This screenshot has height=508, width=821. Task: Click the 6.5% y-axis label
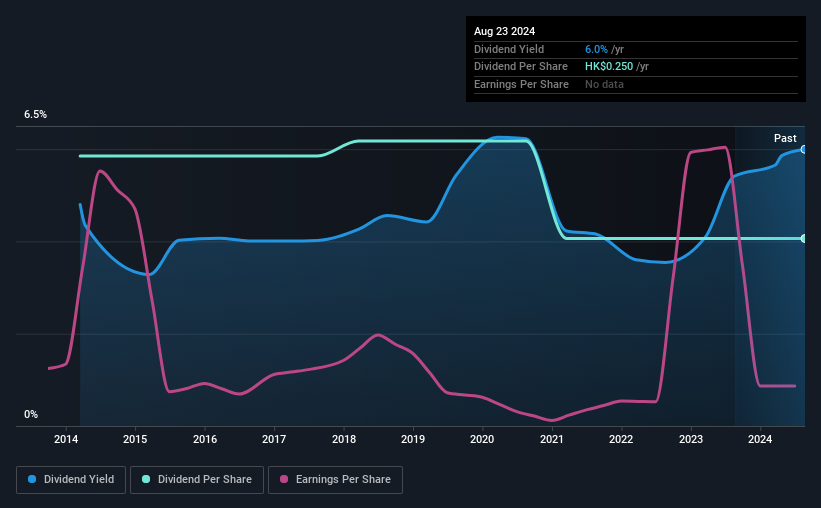[35, 114]
